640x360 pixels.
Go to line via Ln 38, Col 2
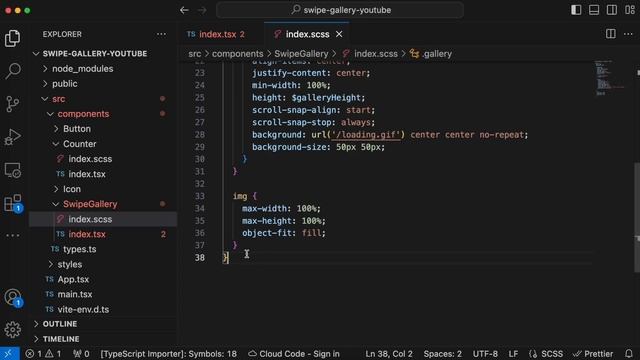click(389, 353)
